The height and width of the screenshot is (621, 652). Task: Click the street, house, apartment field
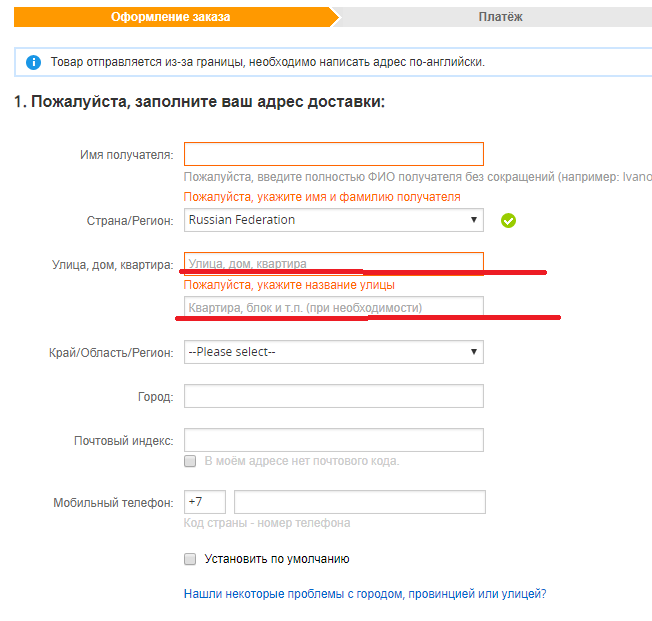[333, 264]
